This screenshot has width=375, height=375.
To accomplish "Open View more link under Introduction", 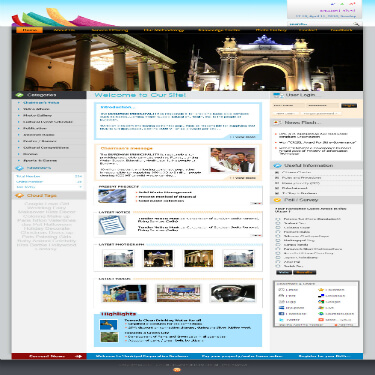I will click(x=245, y=137).
